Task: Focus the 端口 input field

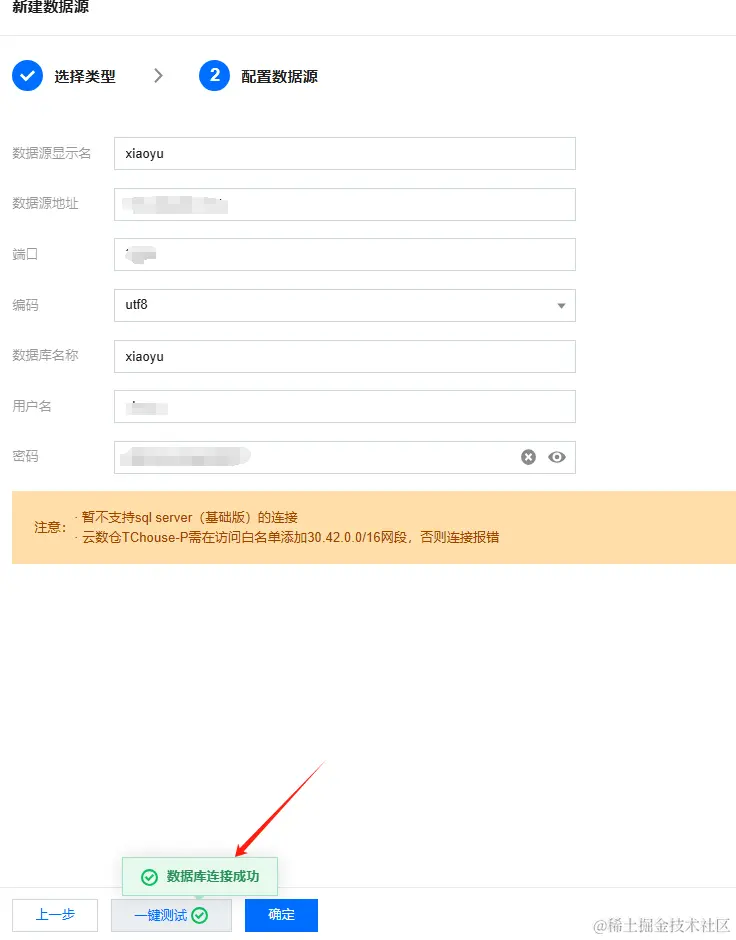Action: pyautogui.click(x=345, y=254)
